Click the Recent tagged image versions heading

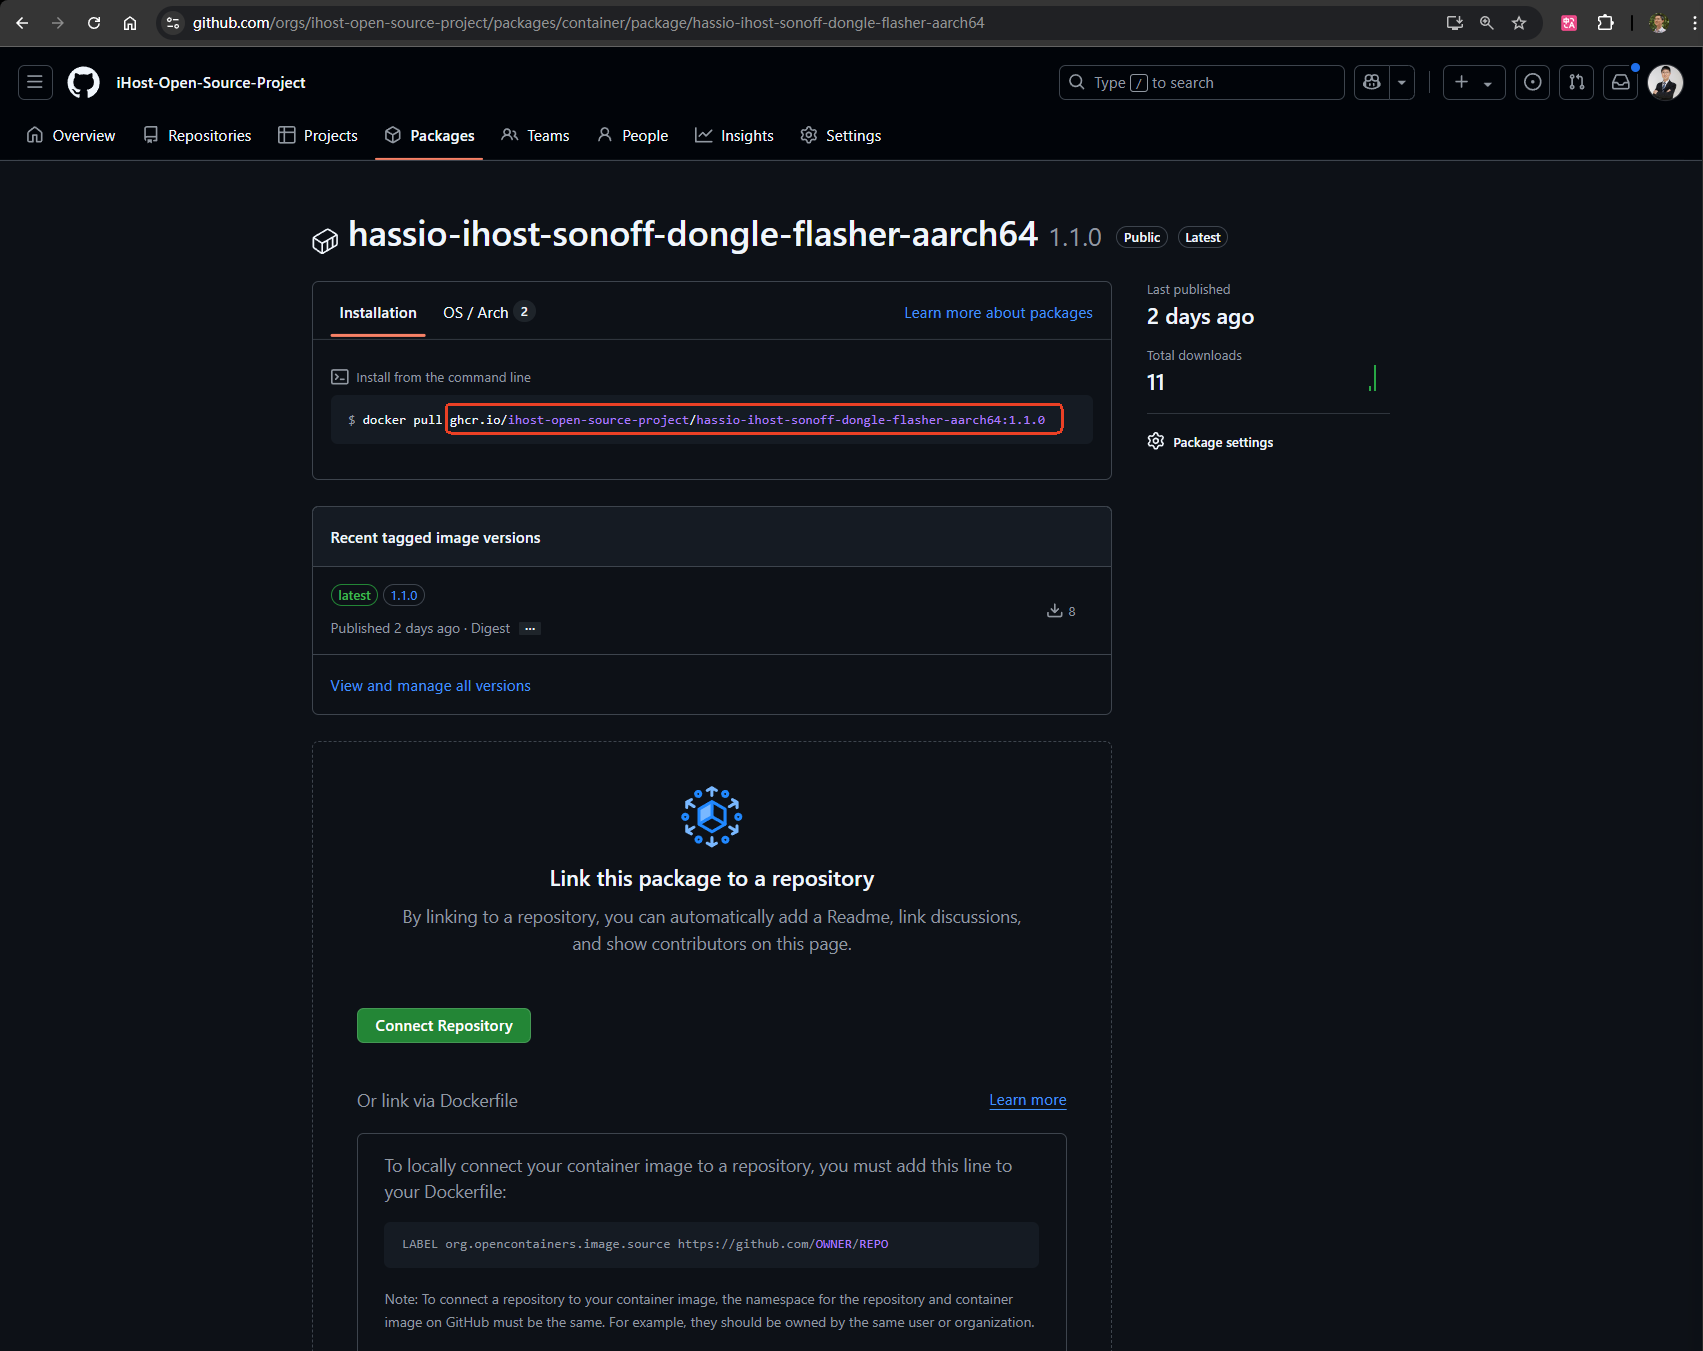point(435,538)
